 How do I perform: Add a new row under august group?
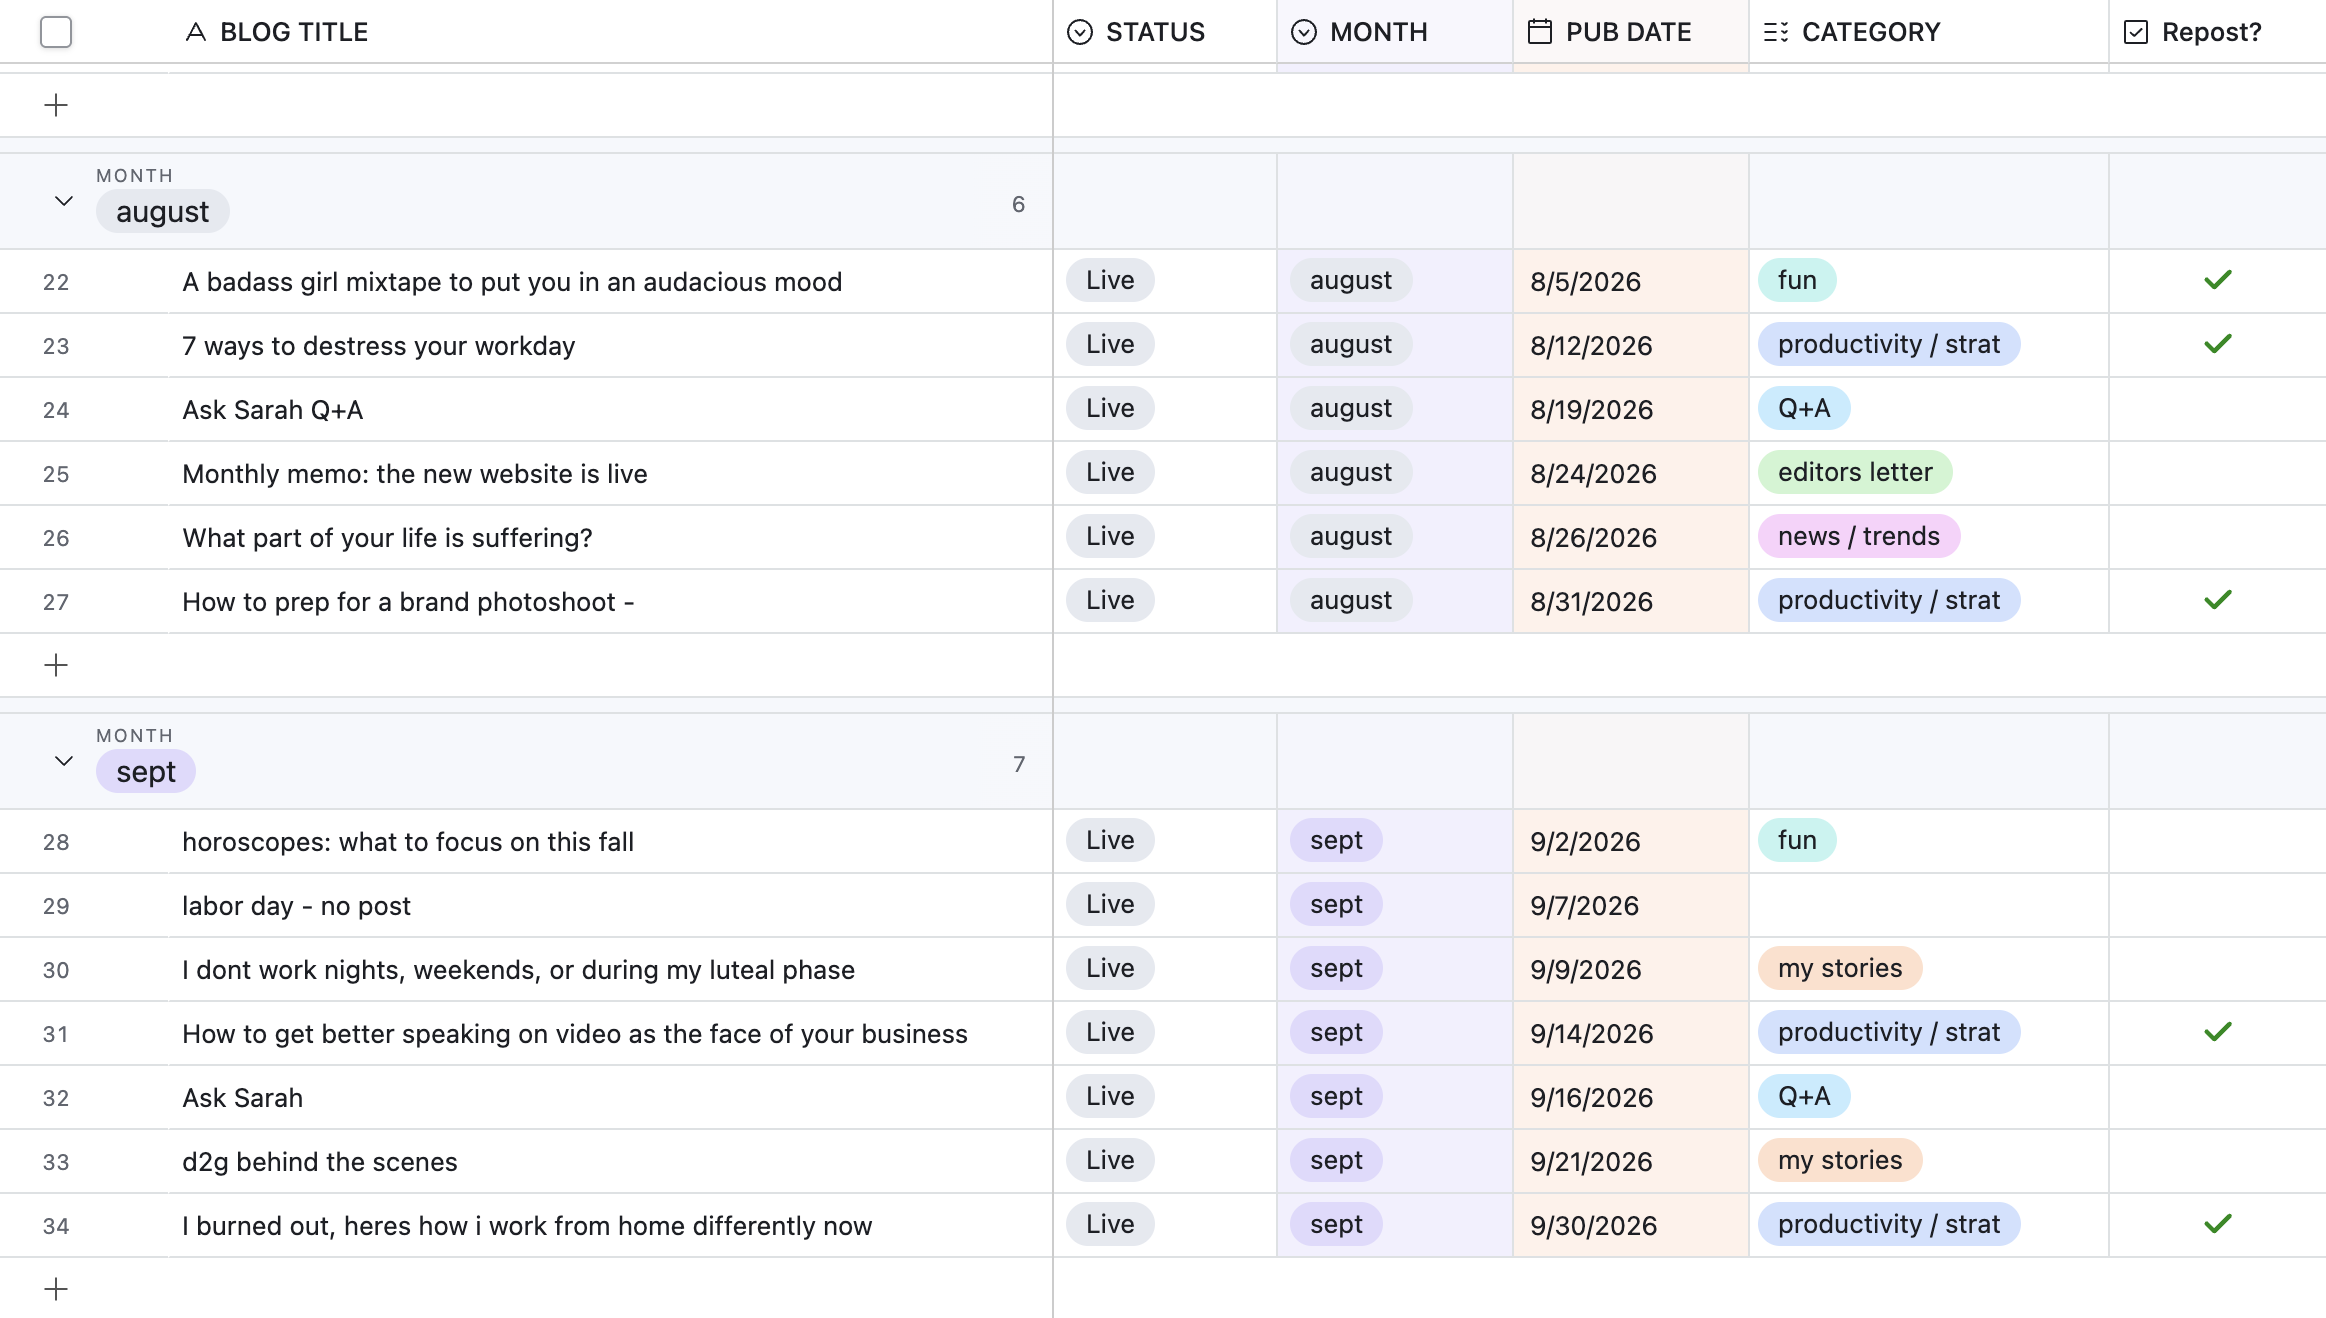[56, 665]
